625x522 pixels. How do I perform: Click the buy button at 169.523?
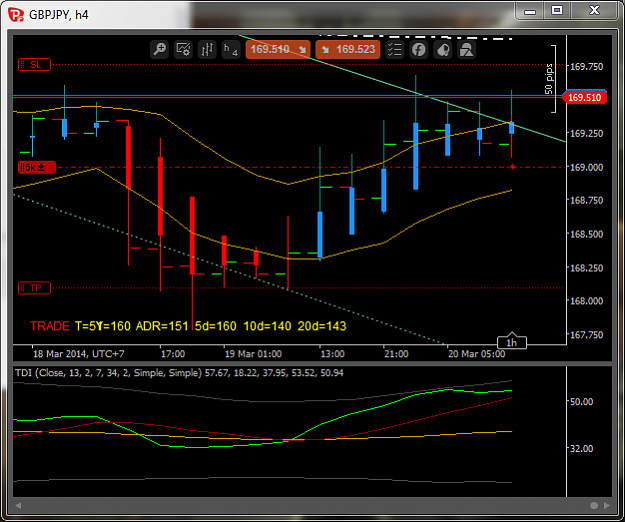click(x=348, y=49)
